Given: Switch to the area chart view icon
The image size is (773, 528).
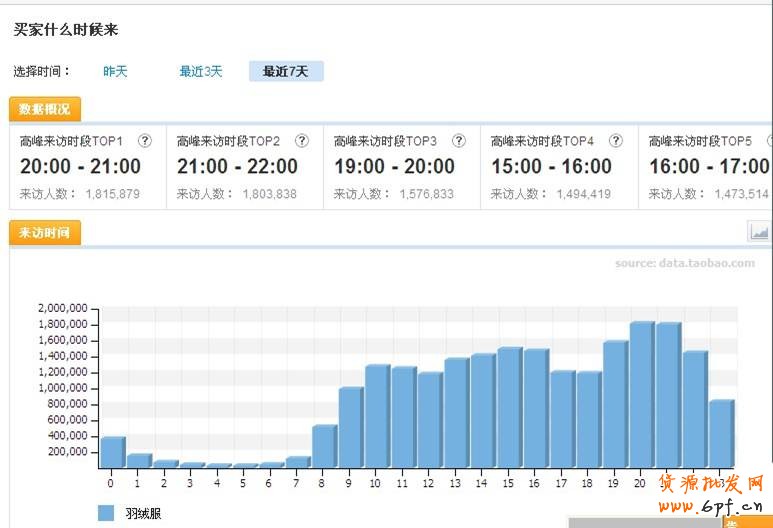Looking at the screenshot, I should (759, 232).
